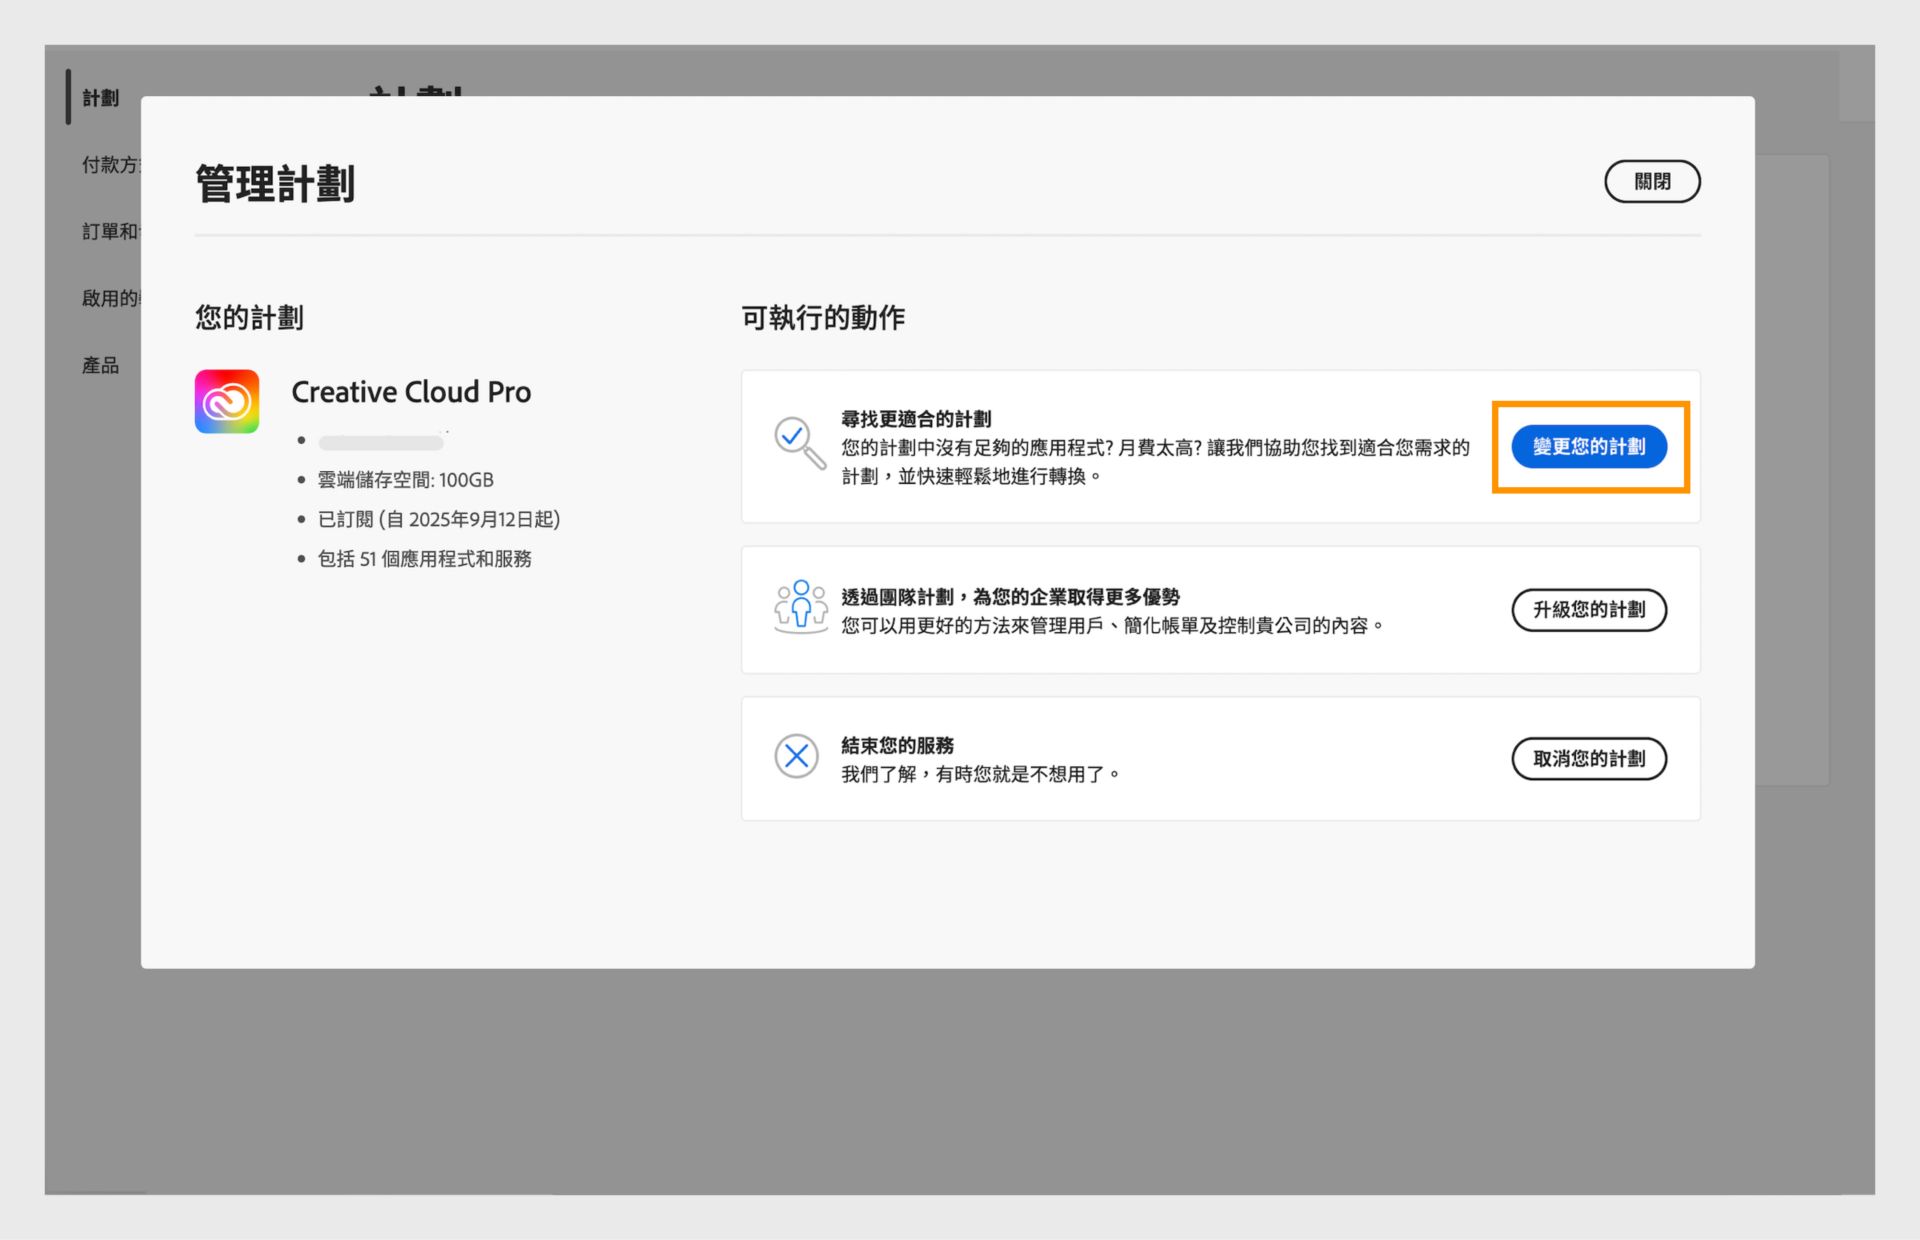Click the 透過團隊計劃 upgrade card
1920x1240 pixels.
click(1150, 609)
